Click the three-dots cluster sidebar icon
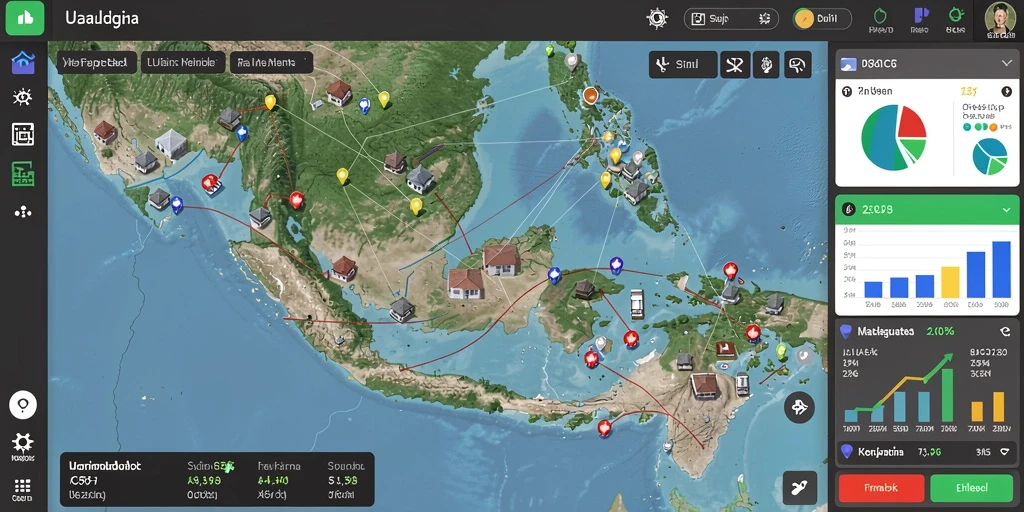 (23, 212)
